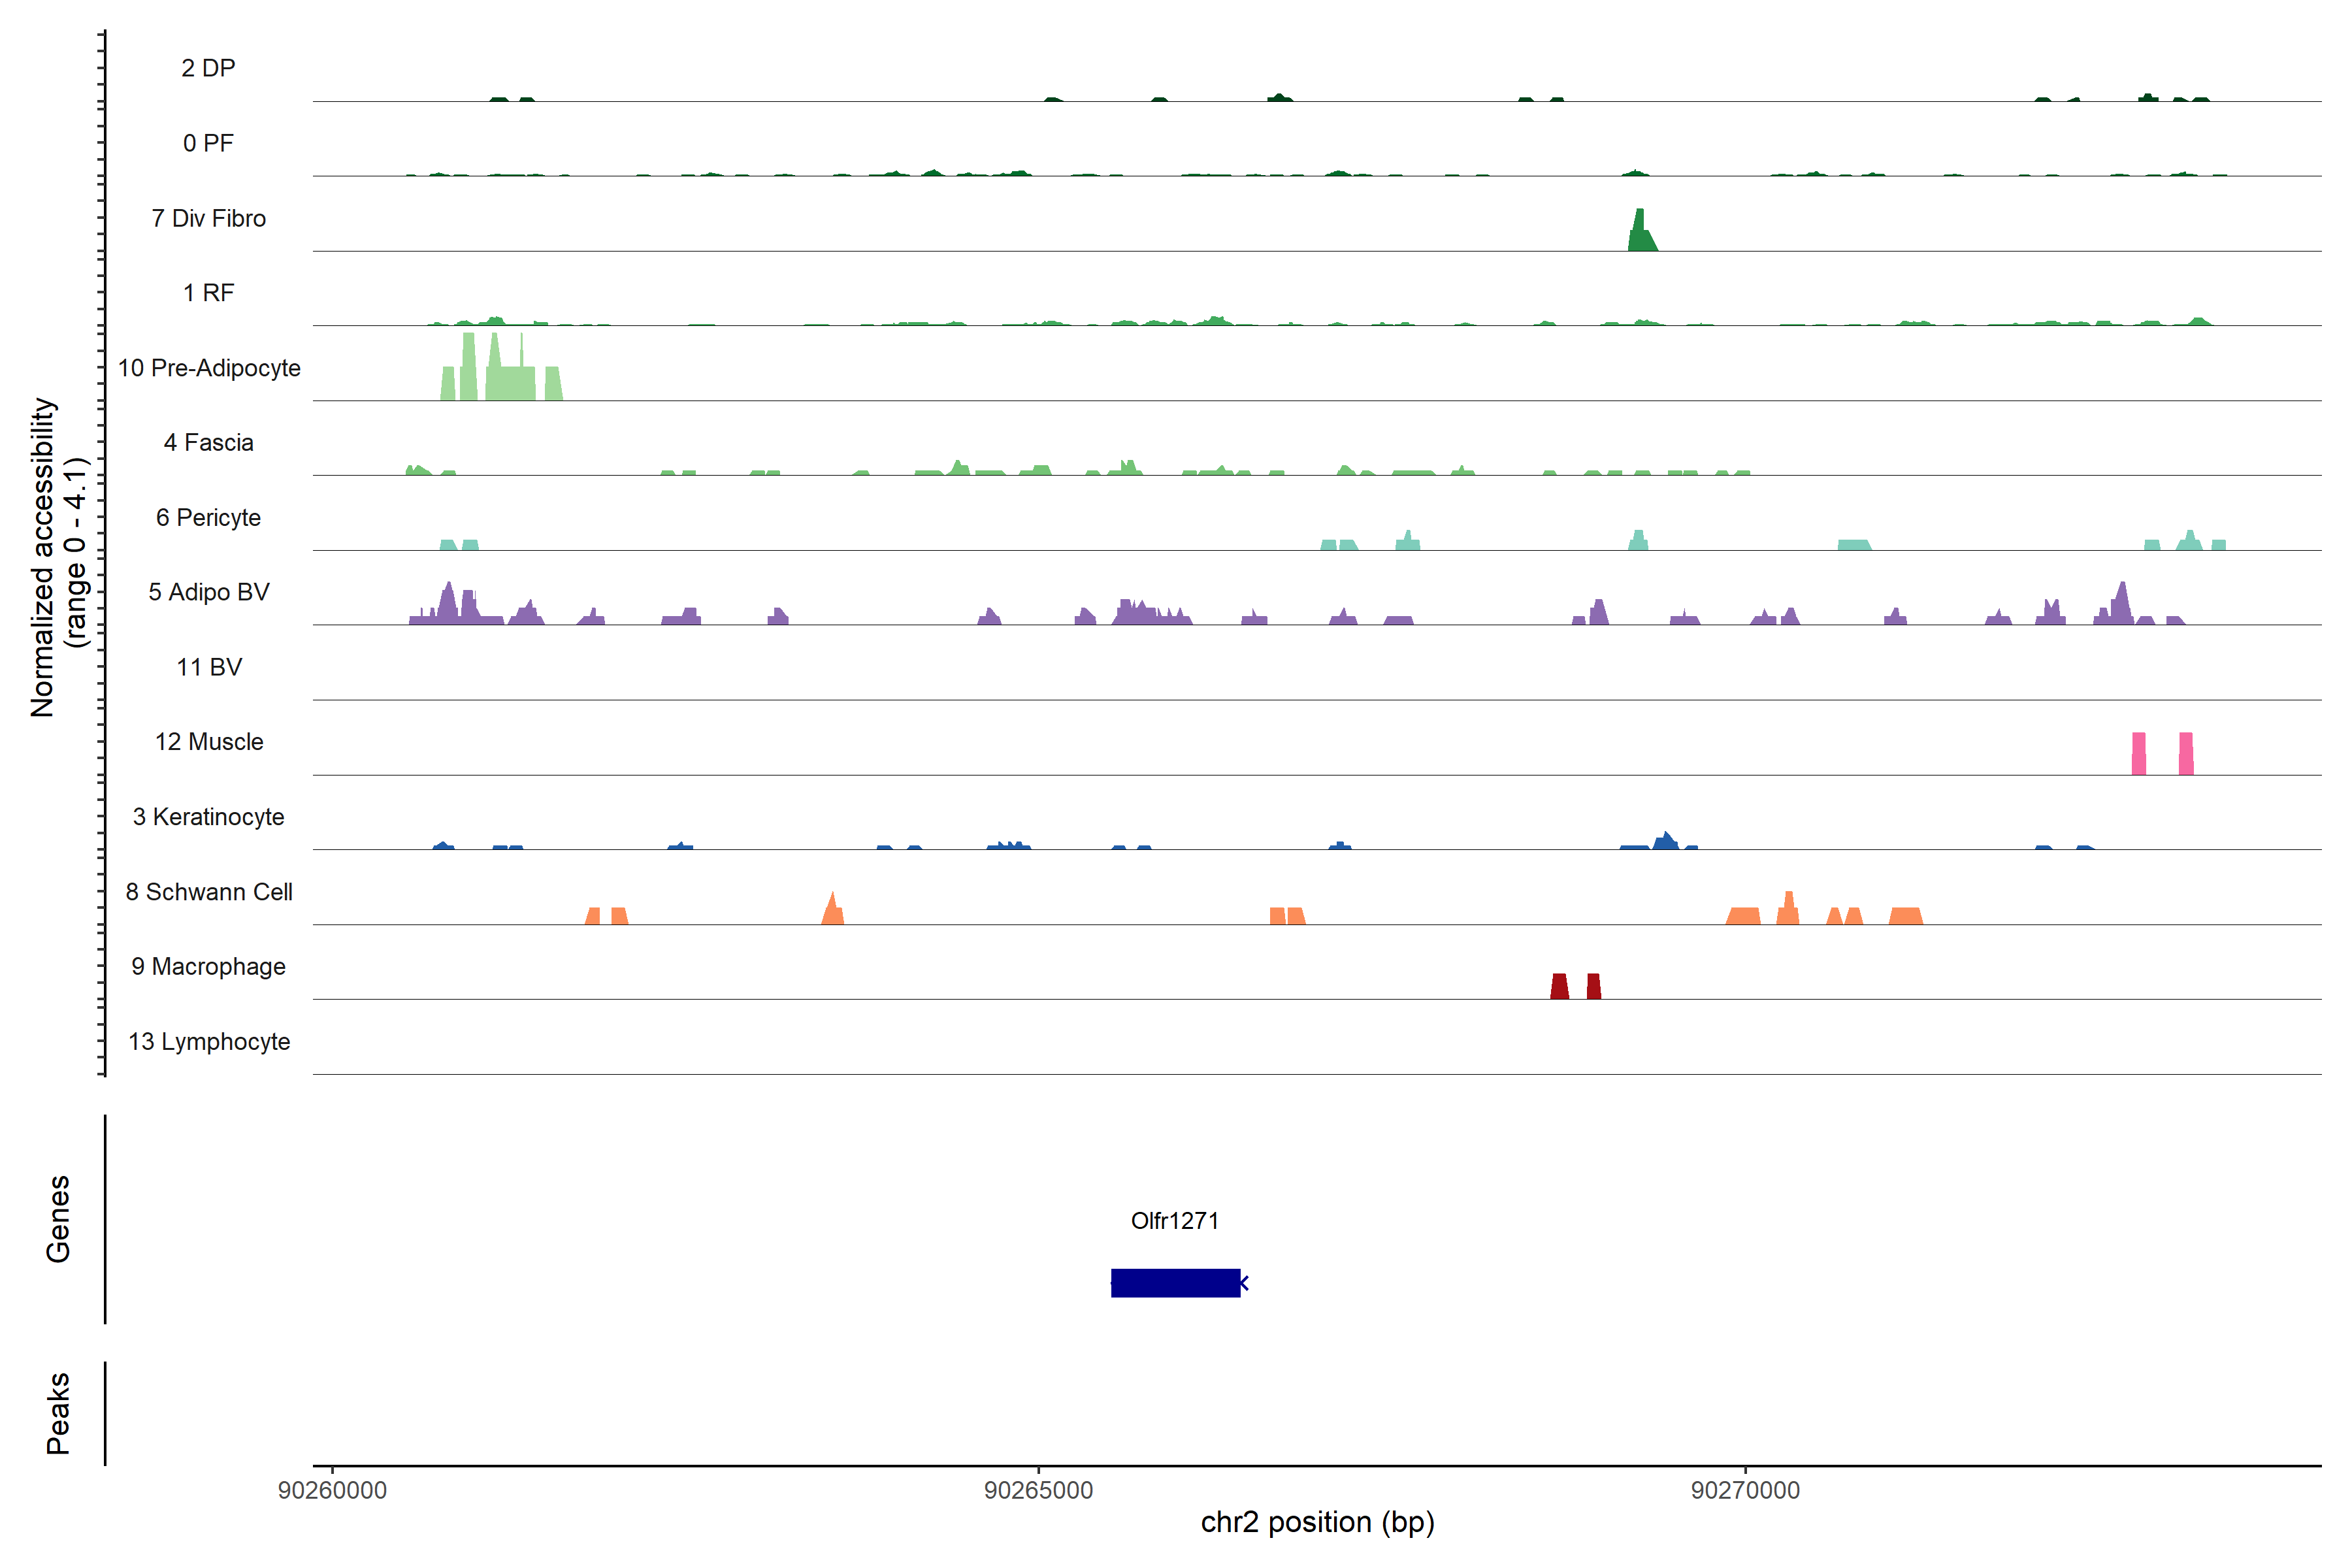Select the 2 DP track label
2352x1568 pixels.
coord(208,68)
